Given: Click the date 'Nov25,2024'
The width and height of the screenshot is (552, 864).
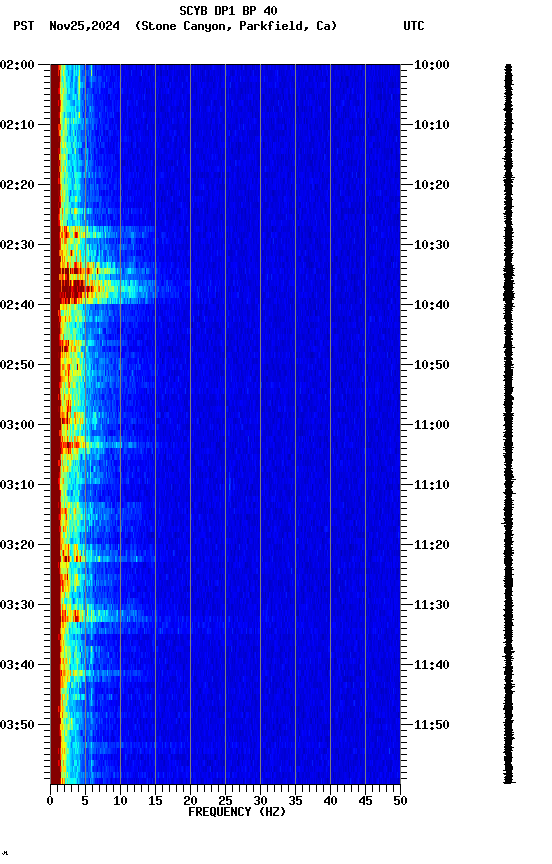Looking at the screenshot, I should (x=84, y=26).
